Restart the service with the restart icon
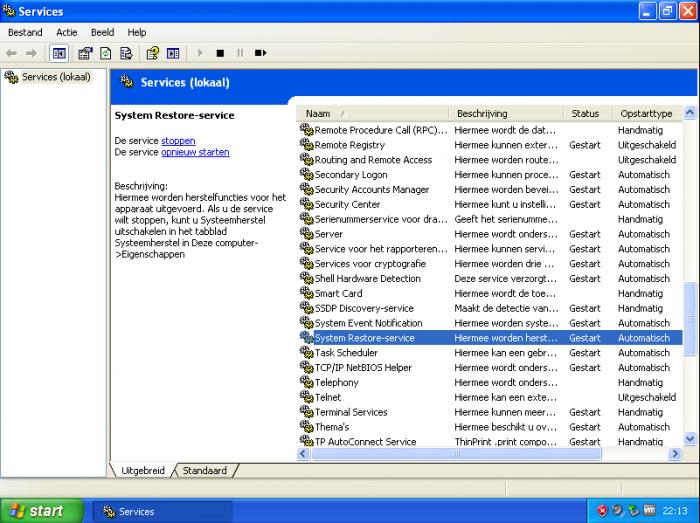 pyautogui.click(x=260, y=53)
